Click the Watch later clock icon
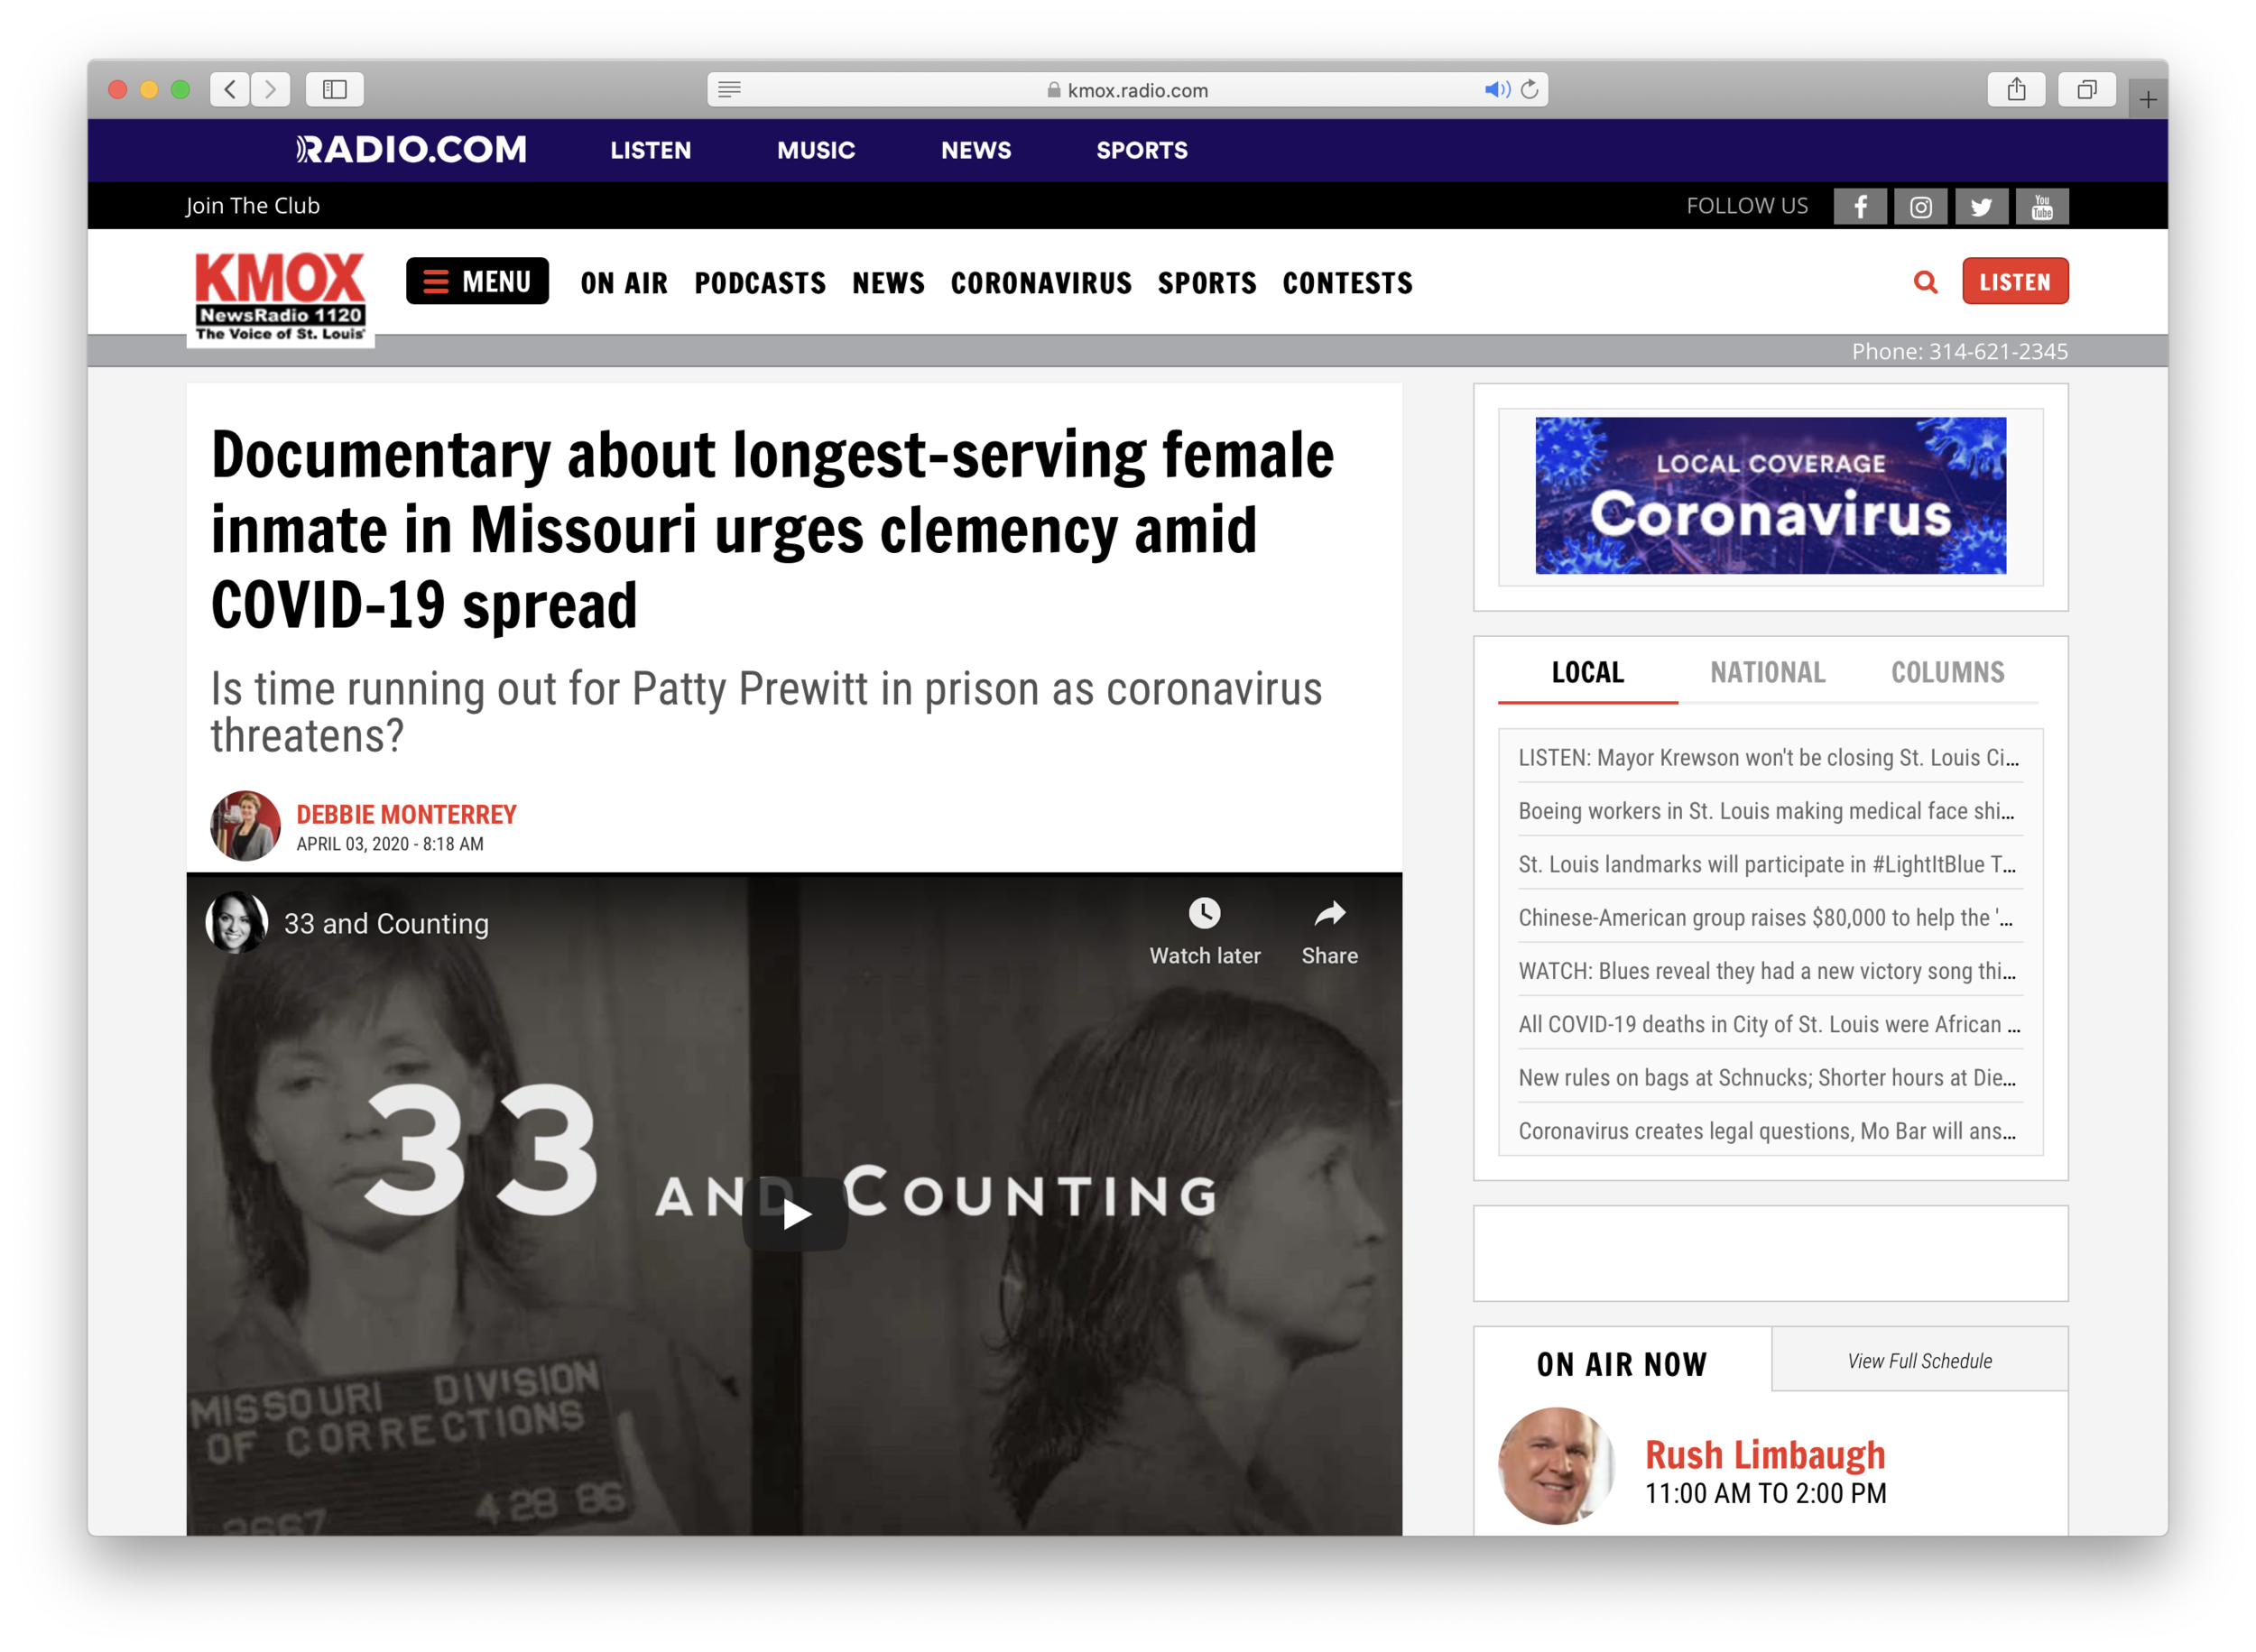This screenshot has width=2256, height=1652. (1204, 914)
